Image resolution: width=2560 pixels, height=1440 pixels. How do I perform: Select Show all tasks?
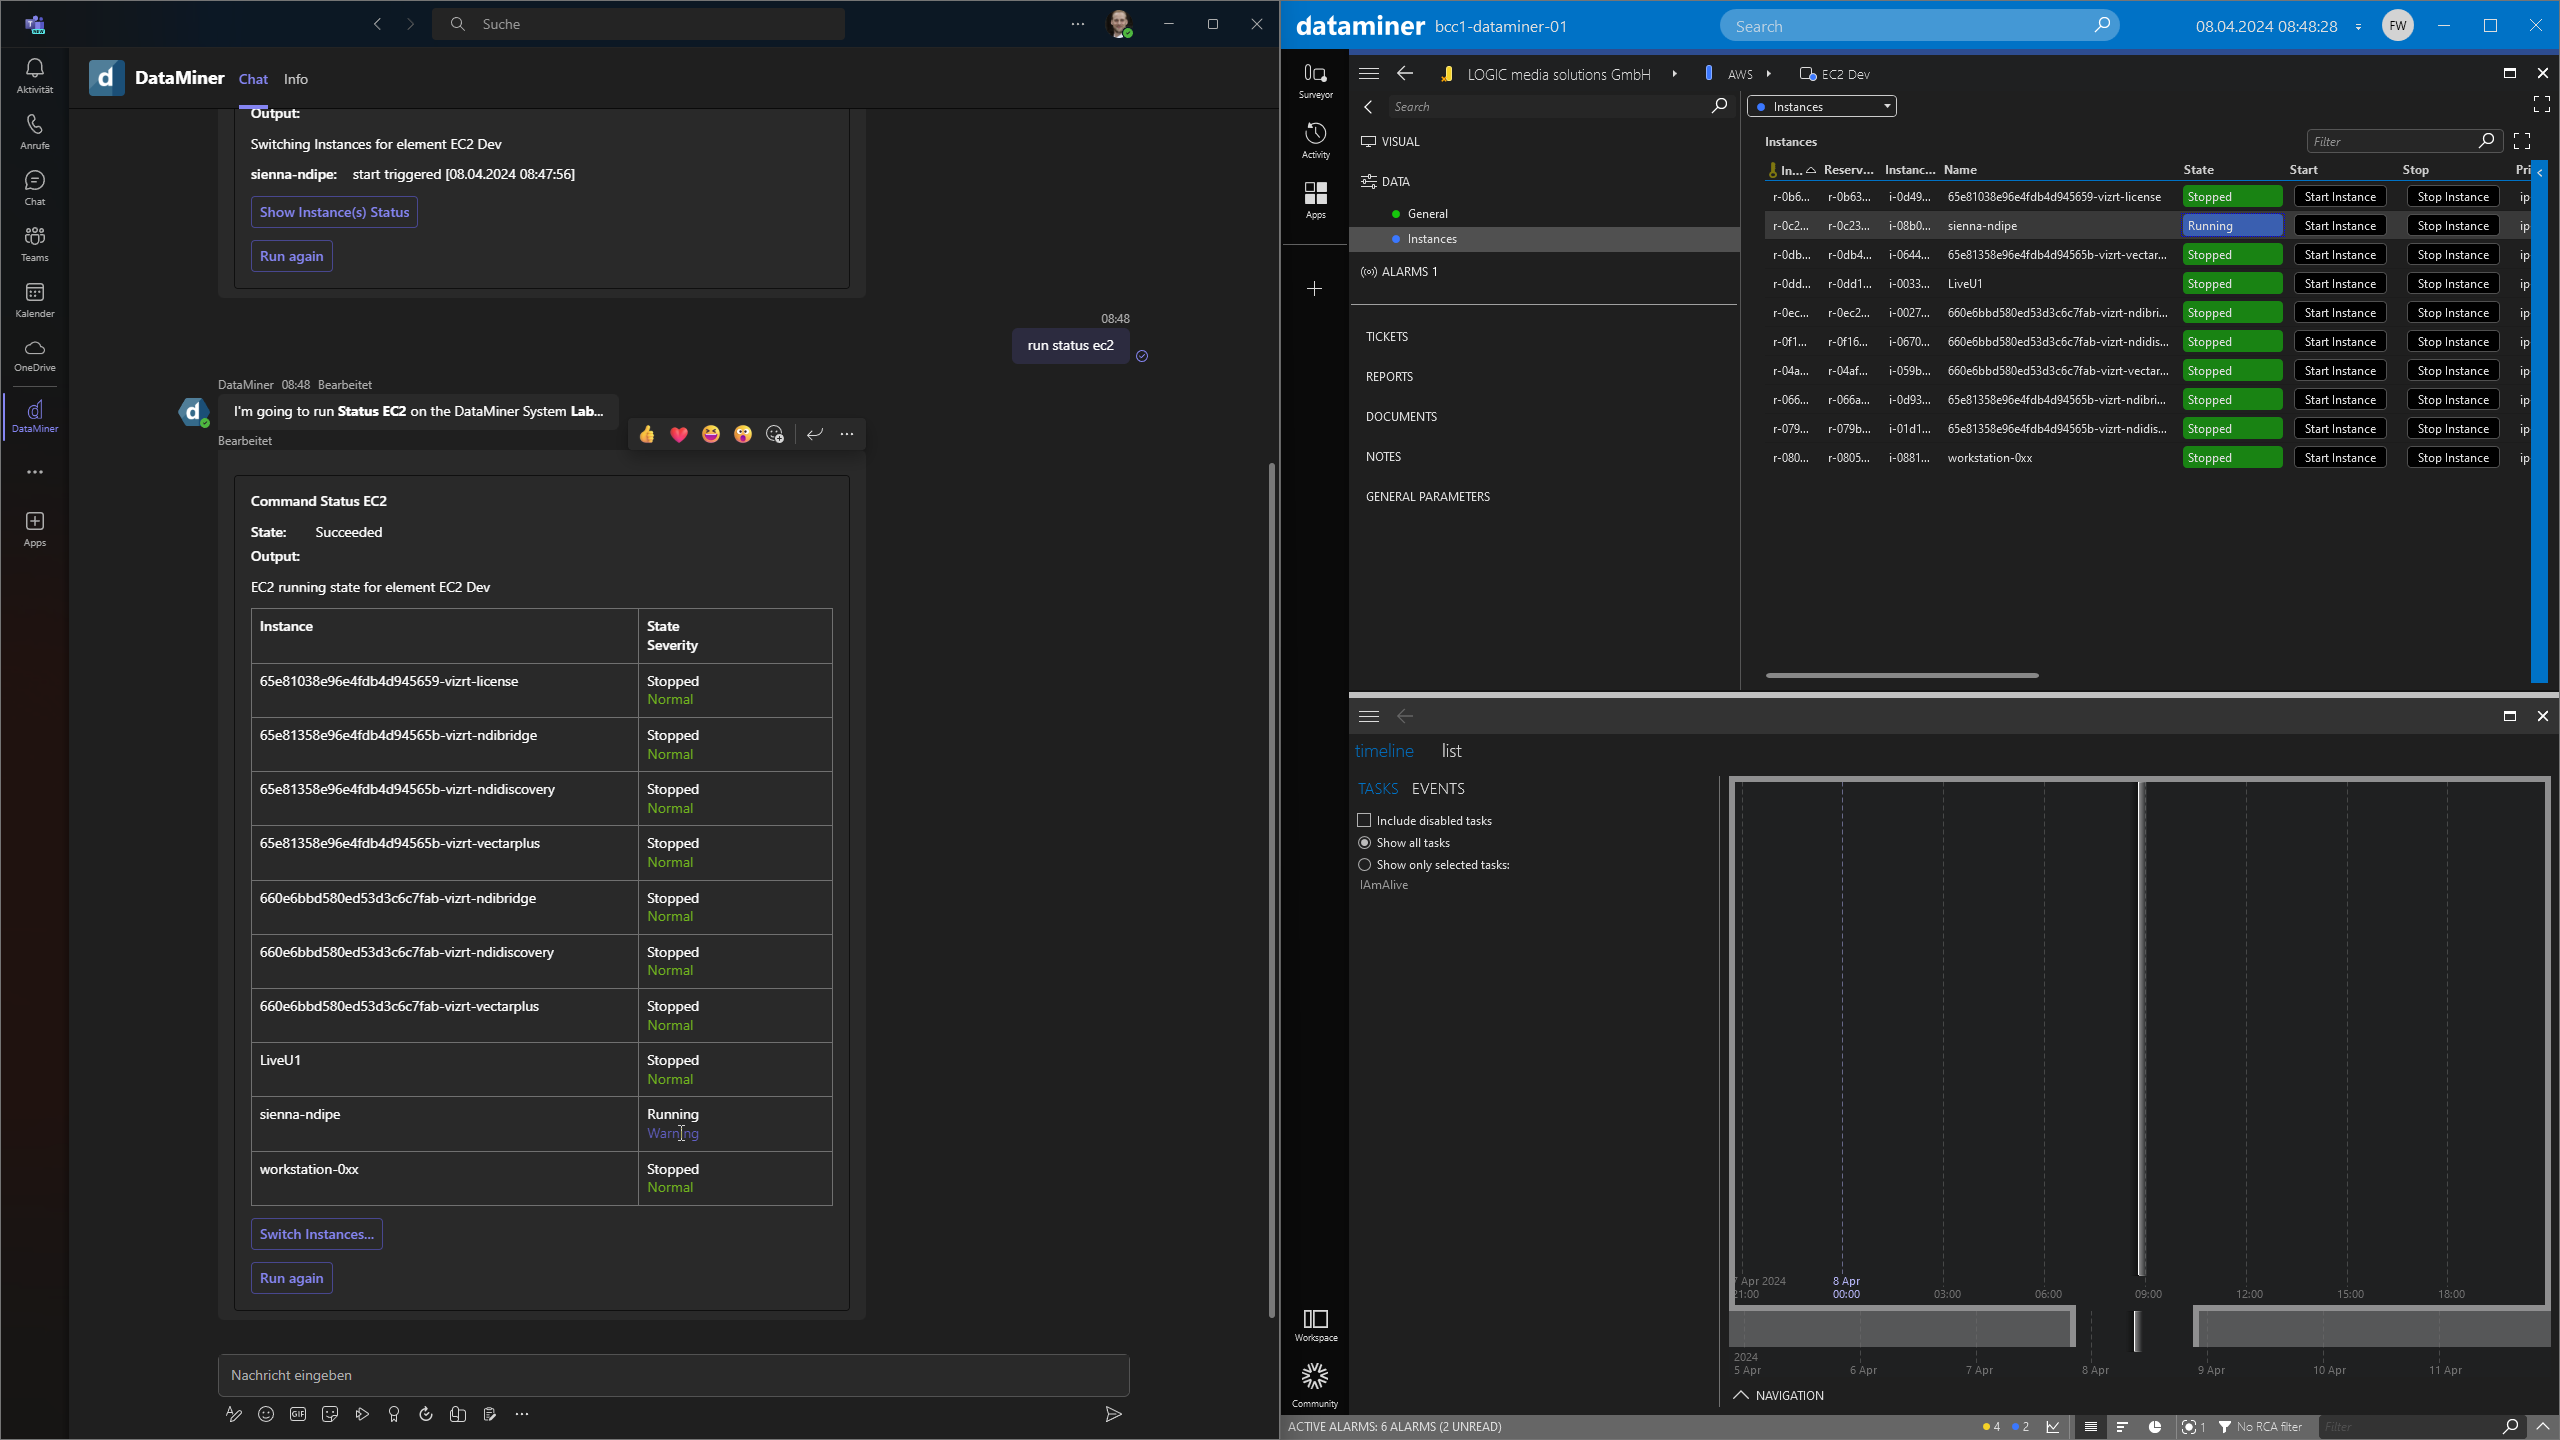point(1364,843)
